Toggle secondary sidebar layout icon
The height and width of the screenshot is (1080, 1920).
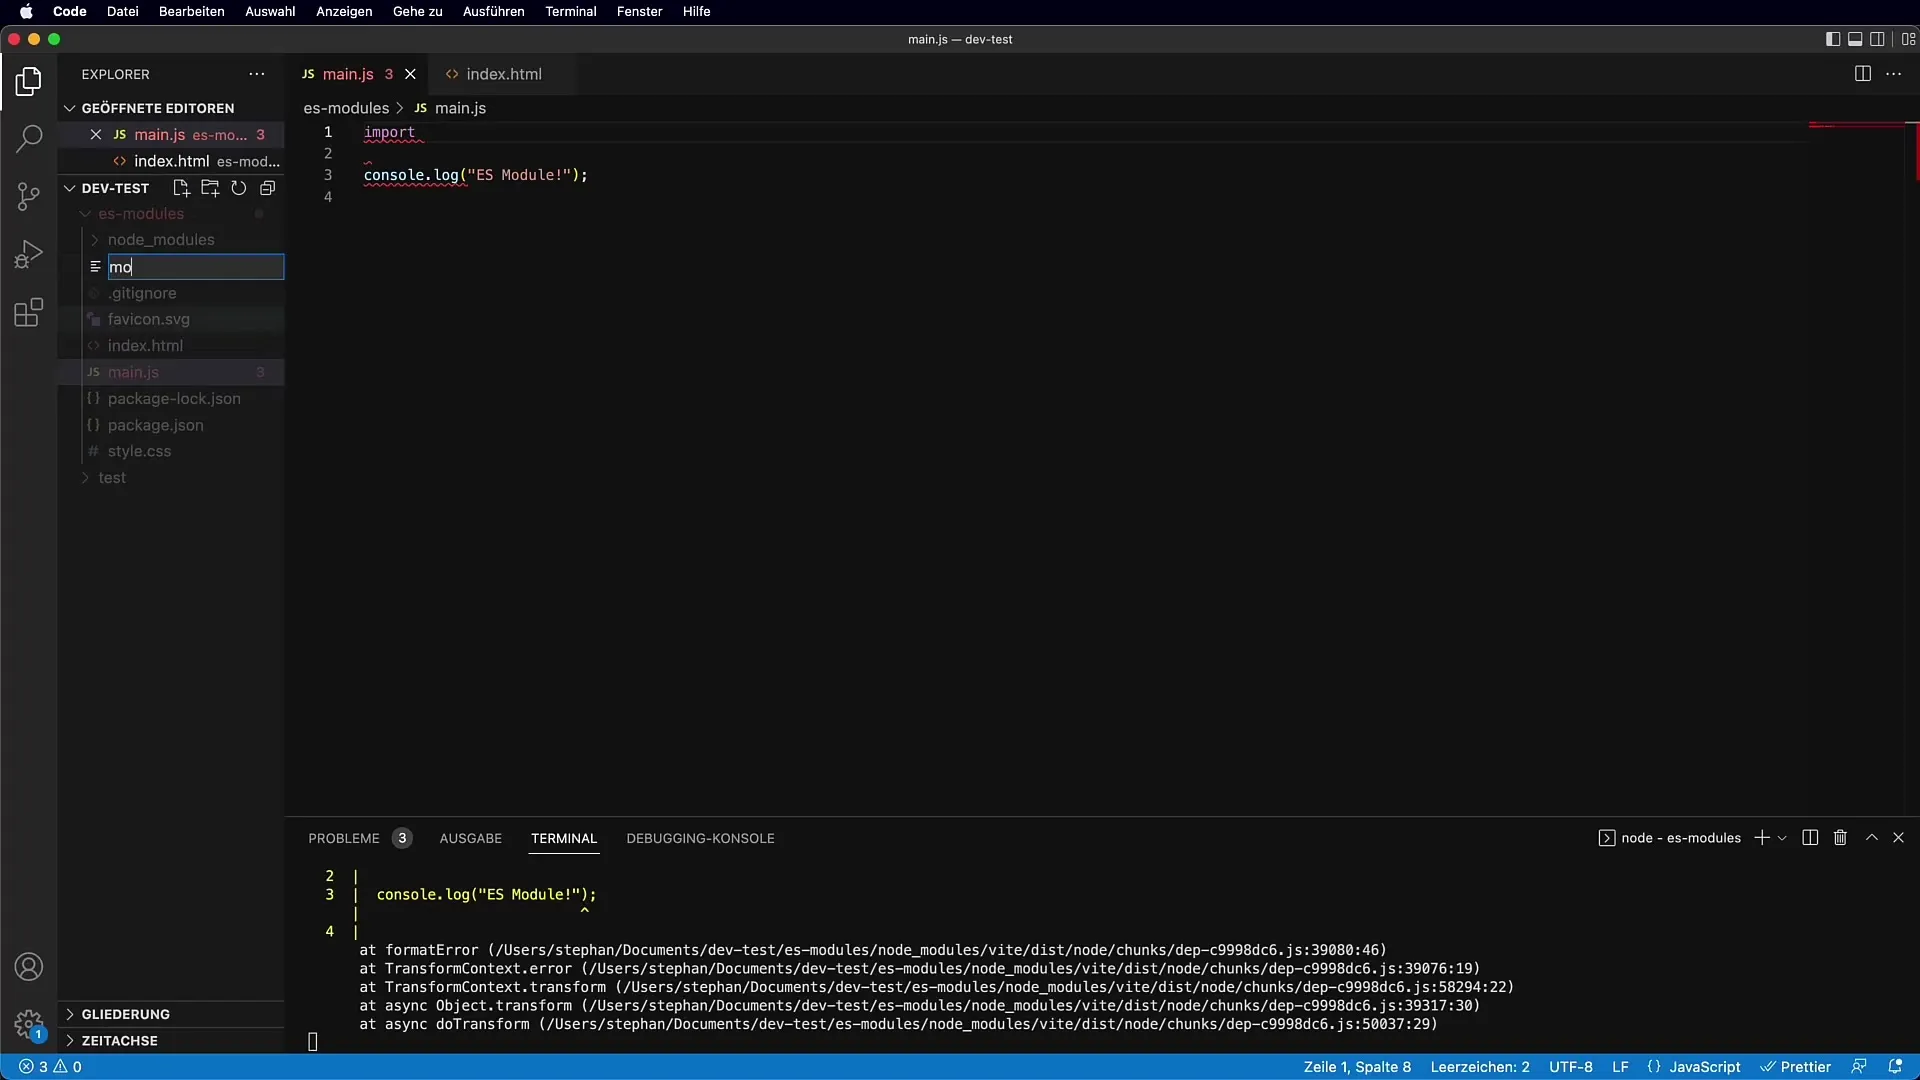[x=1878, y=39]
